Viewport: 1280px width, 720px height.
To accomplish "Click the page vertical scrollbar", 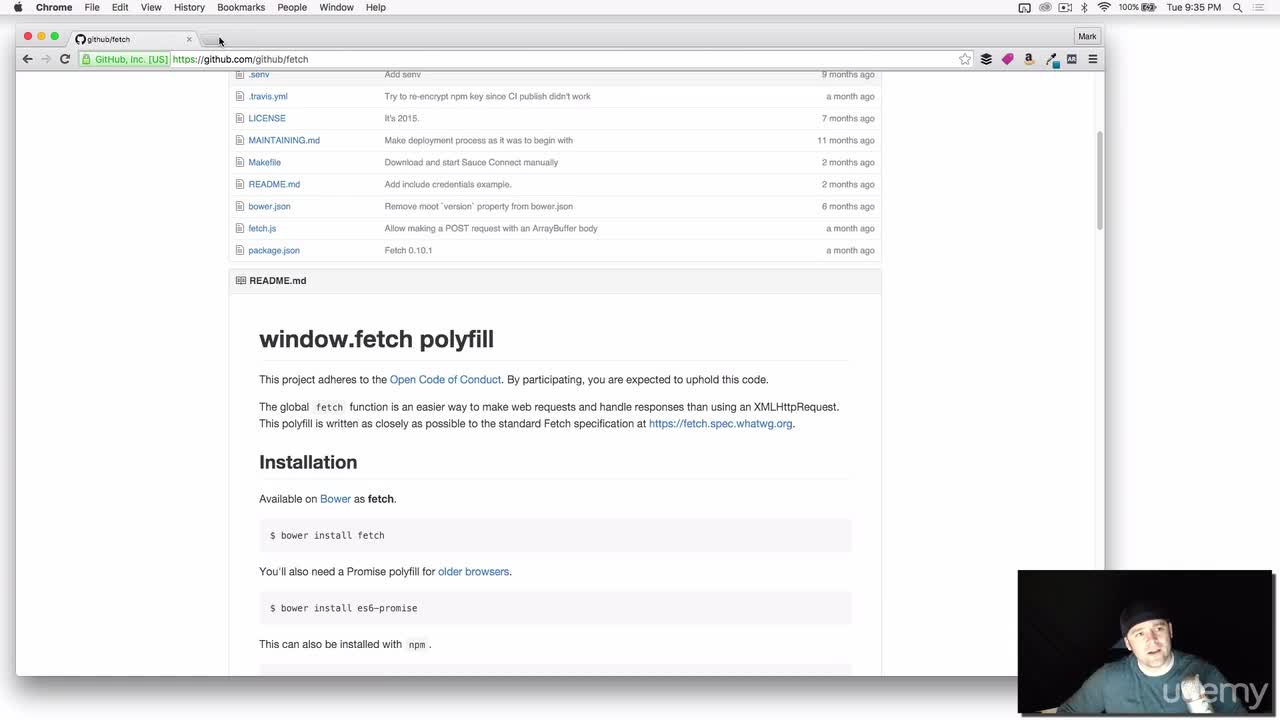I will (1100, 180).
